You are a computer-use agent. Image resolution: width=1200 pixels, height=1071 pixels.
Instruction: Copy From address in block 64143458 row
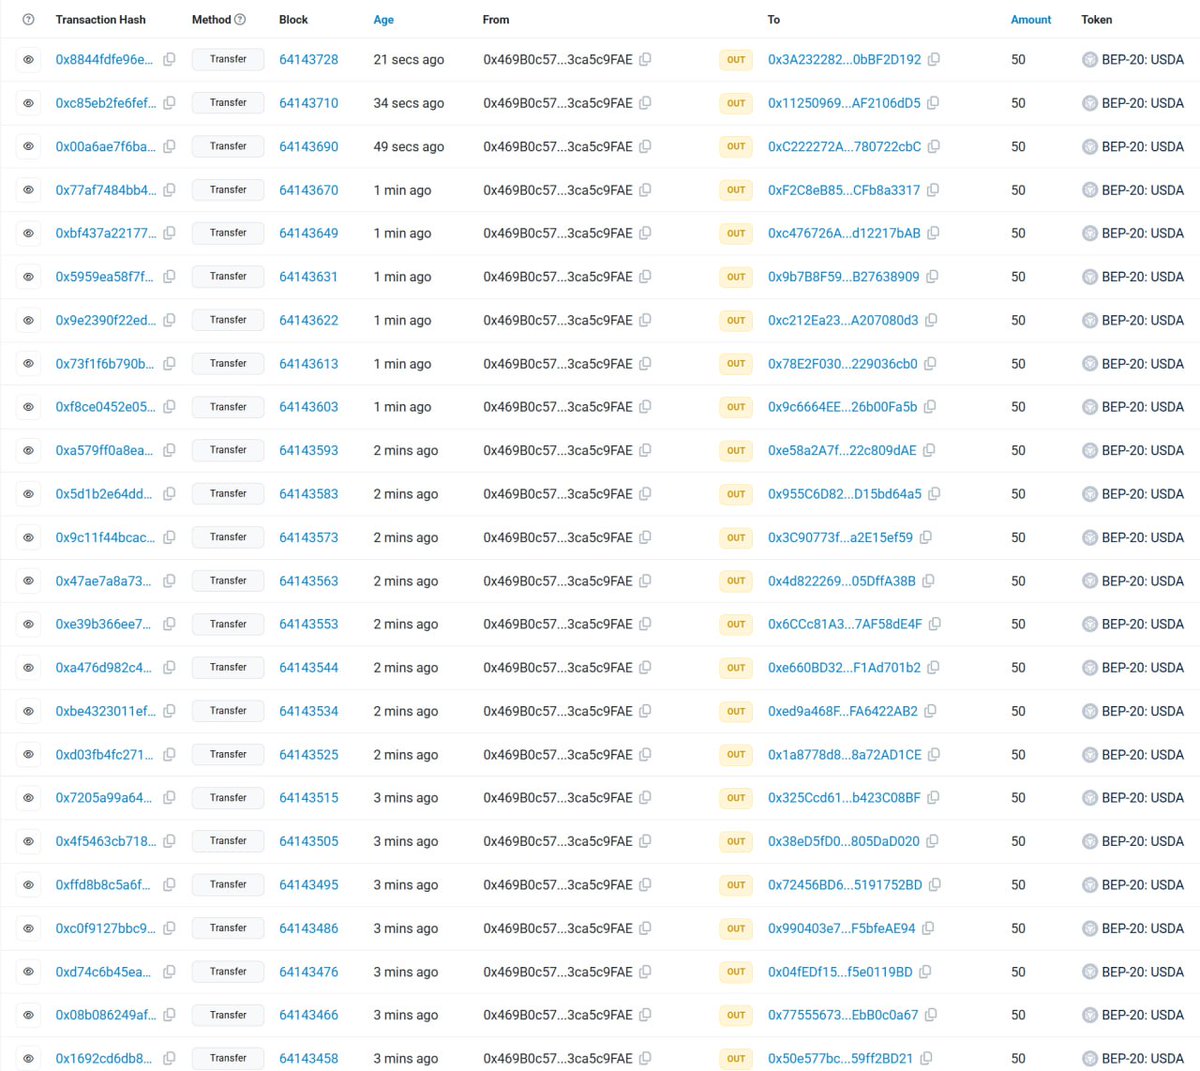645,1058
